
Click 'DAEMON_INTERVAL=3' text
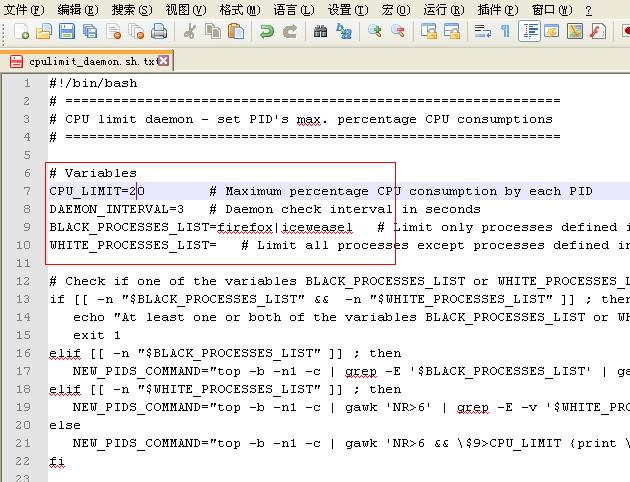[x=117, y=209]
